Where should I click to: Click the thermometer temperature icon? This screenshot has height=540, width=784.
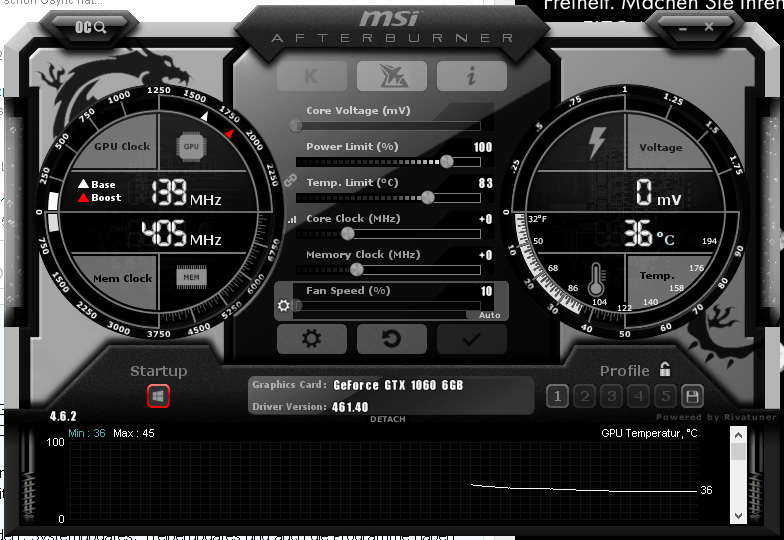click(596, 280)
